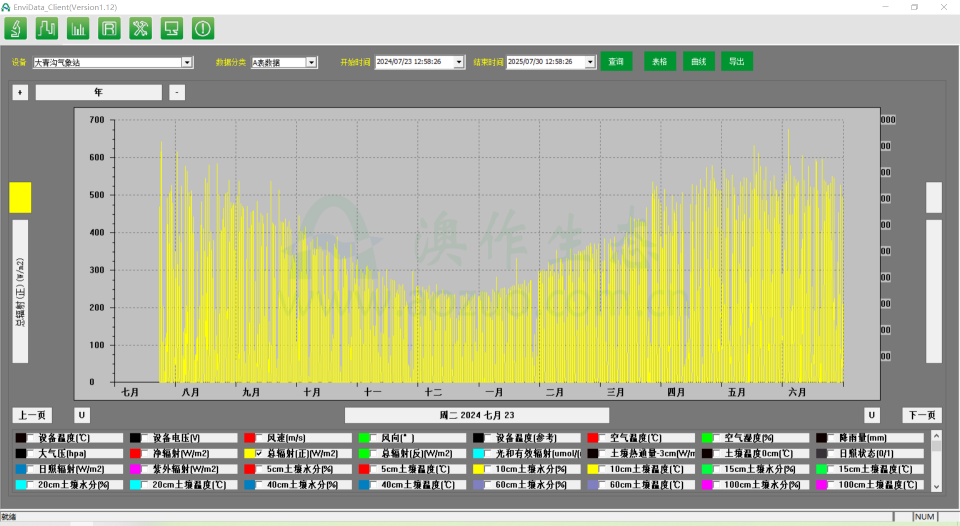Open the exclamation info toolbar icon
960x526 pixels.
pyautogui.click(x=203, y=29)
